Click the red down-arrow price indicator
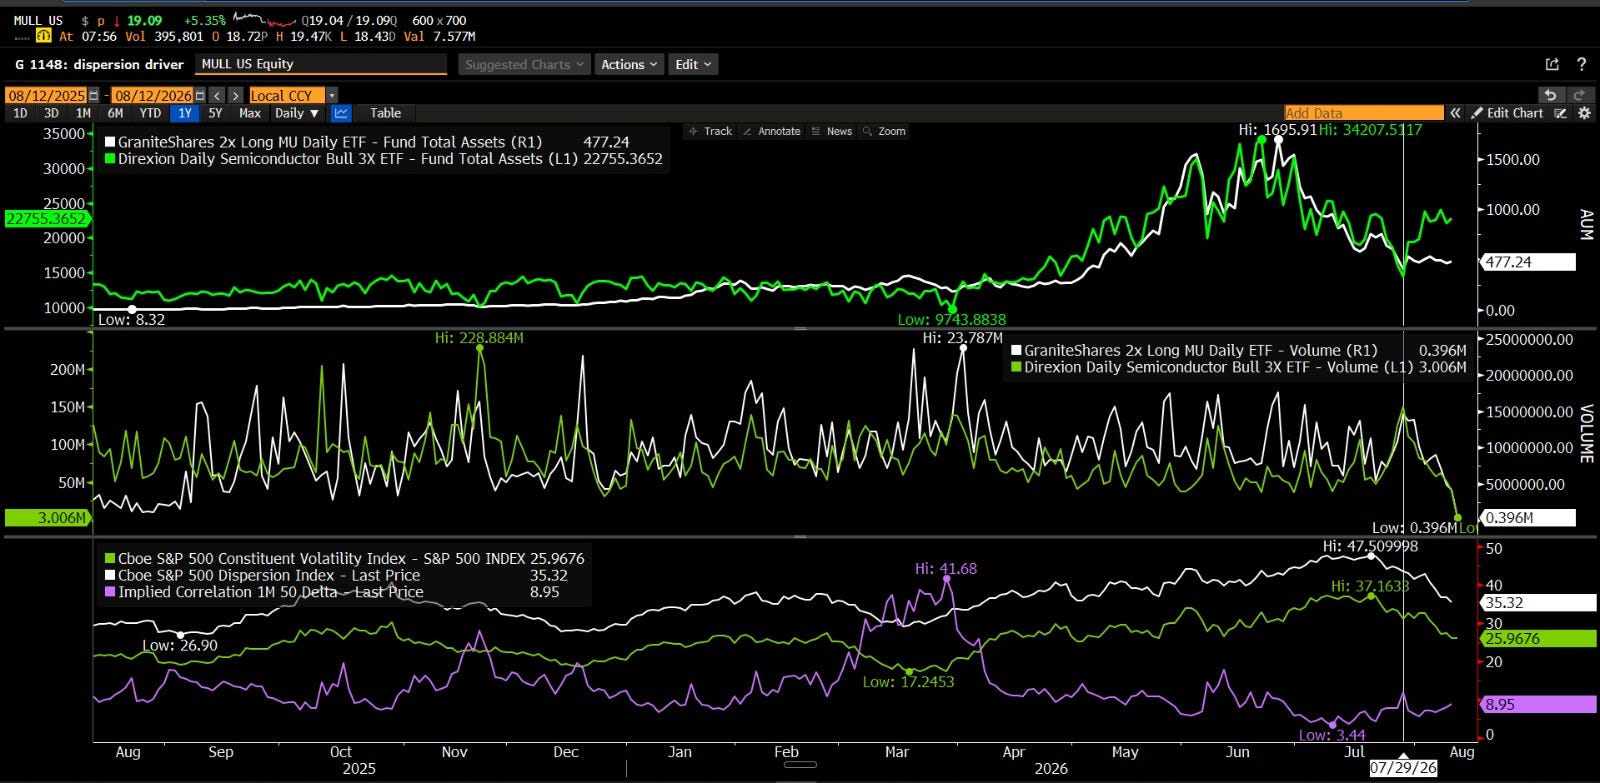 coord(116,20)
